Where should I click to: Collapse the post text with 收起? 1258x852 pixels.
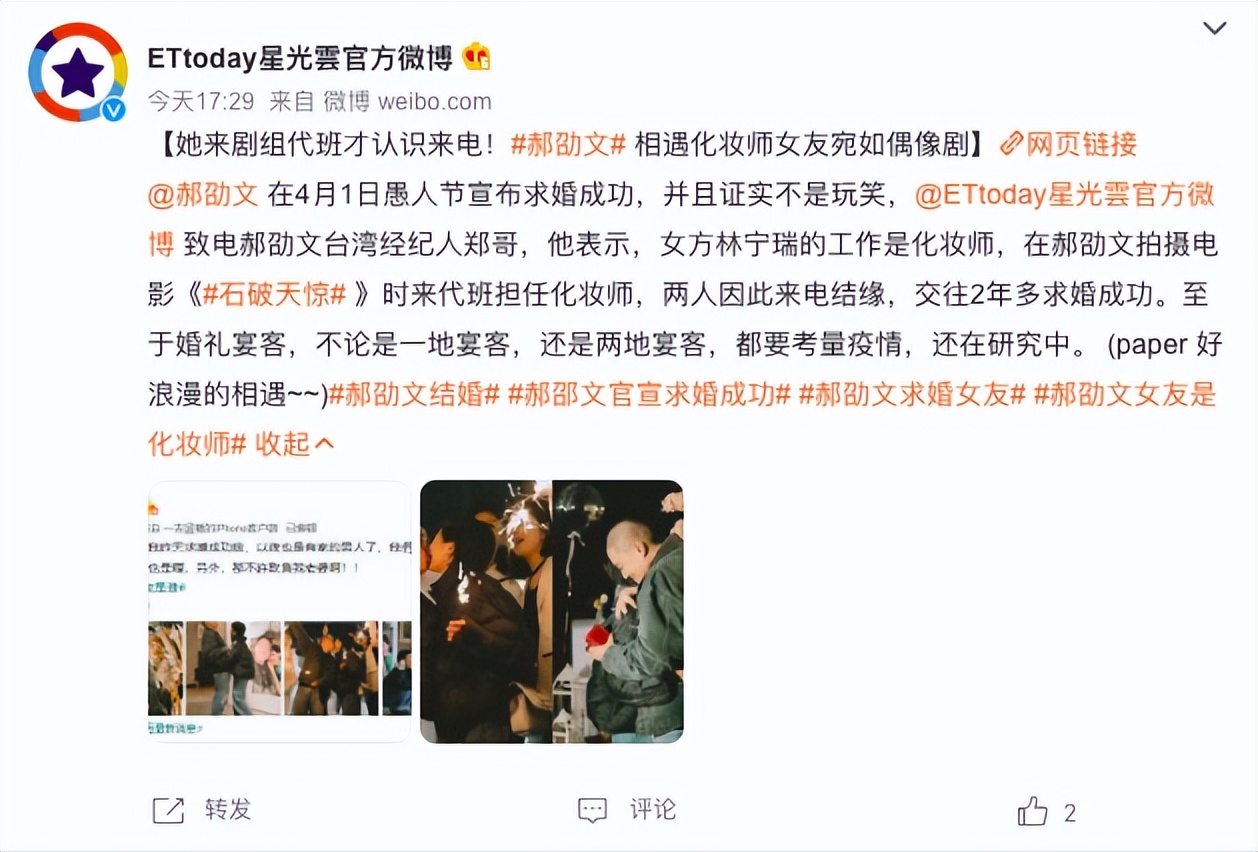(x=294, y=443)
